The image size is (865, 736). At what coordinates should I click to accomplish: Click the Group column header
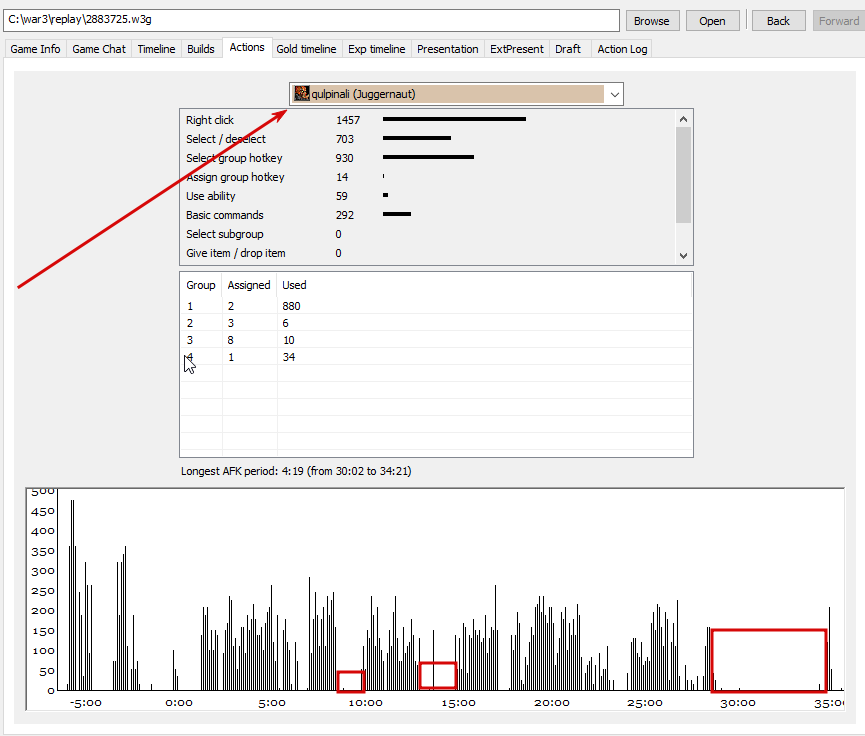[x=201, y=285]
